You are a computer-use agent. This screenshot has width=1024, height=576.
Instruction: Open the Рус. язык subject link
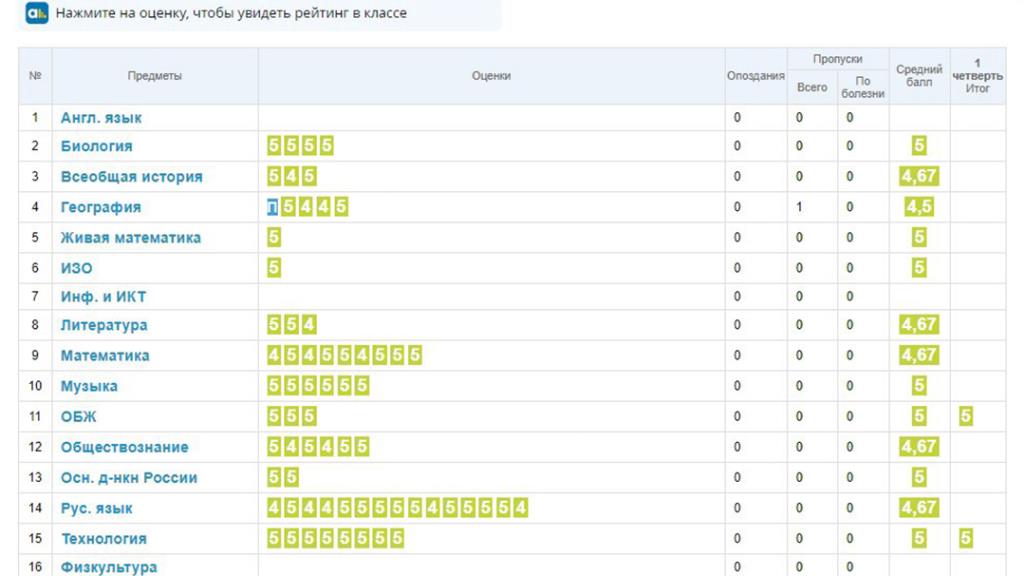point(97,509)
